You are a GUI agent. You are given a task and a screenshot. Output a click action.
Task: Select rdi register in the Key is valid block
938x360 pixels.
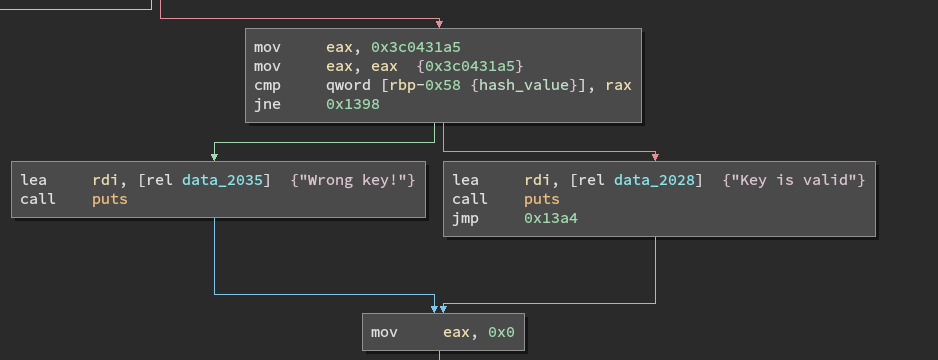click(537, 180)
